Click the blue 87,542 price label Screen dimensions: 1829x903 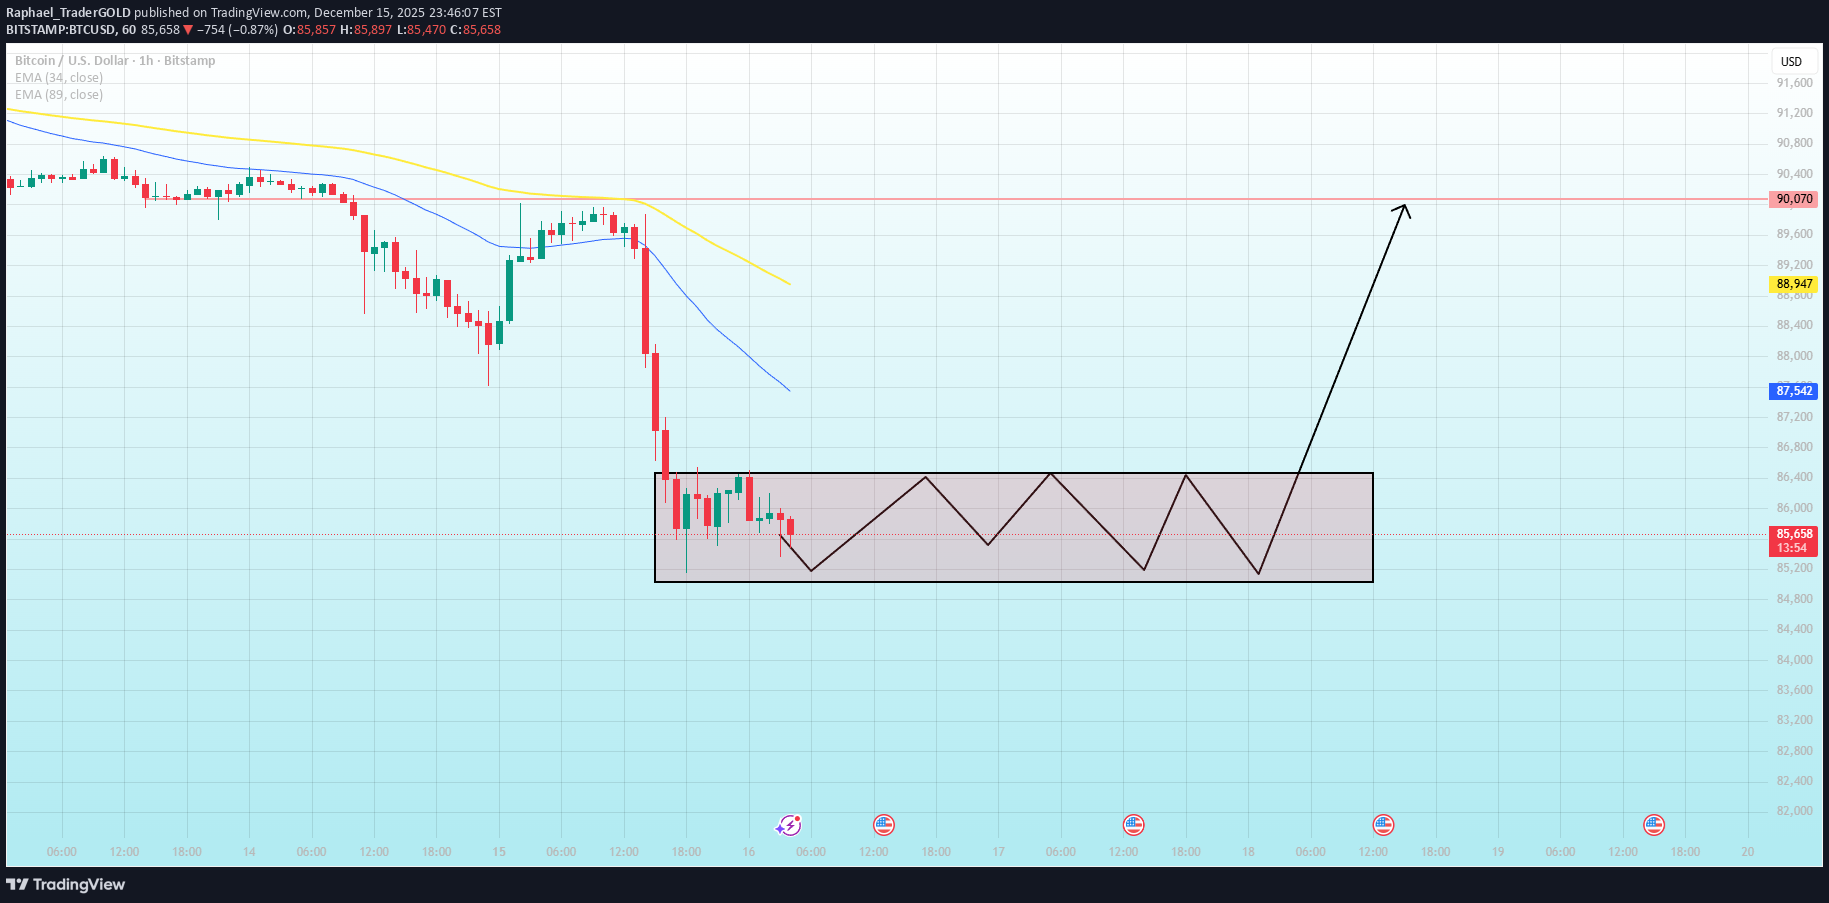point(1793,391)
